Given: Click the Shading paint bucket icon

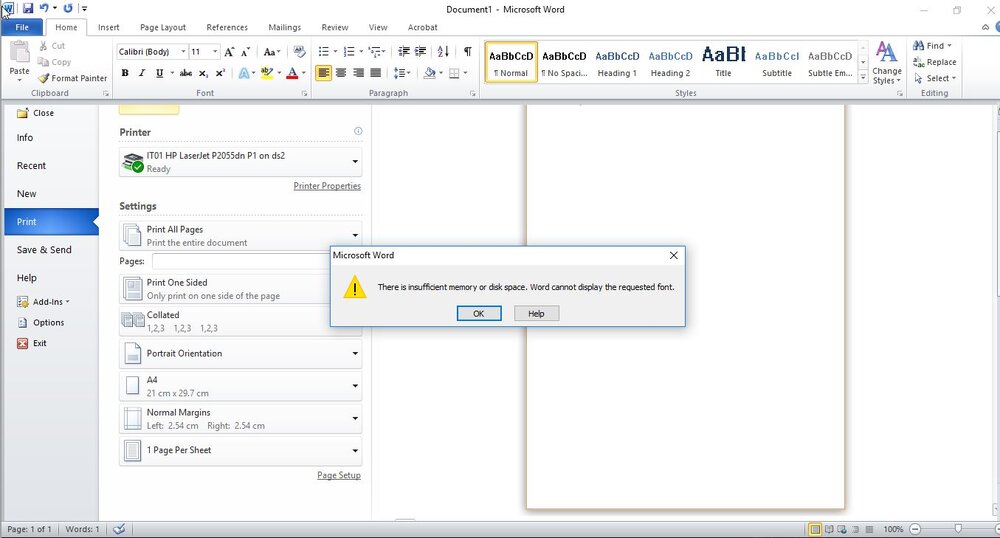Looking at the screenshot, I should click(430, 73).
